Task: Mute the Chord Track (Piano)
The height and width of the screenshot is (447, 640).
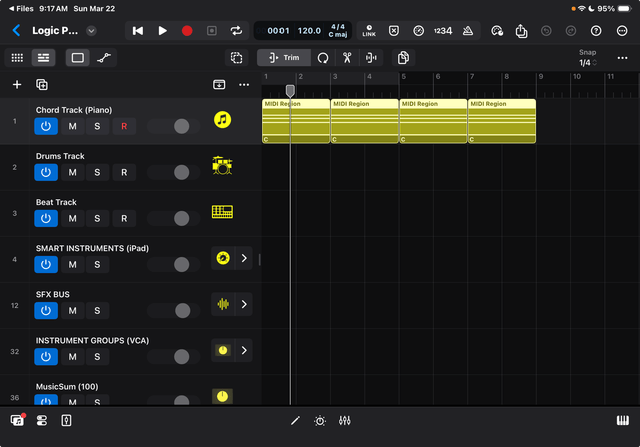Action: (x=72, y=126)
